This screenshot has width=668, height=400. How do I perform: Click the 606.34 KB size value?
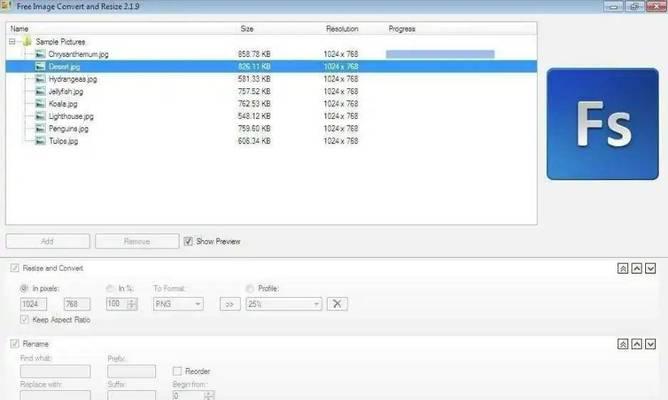coord(254,141)
